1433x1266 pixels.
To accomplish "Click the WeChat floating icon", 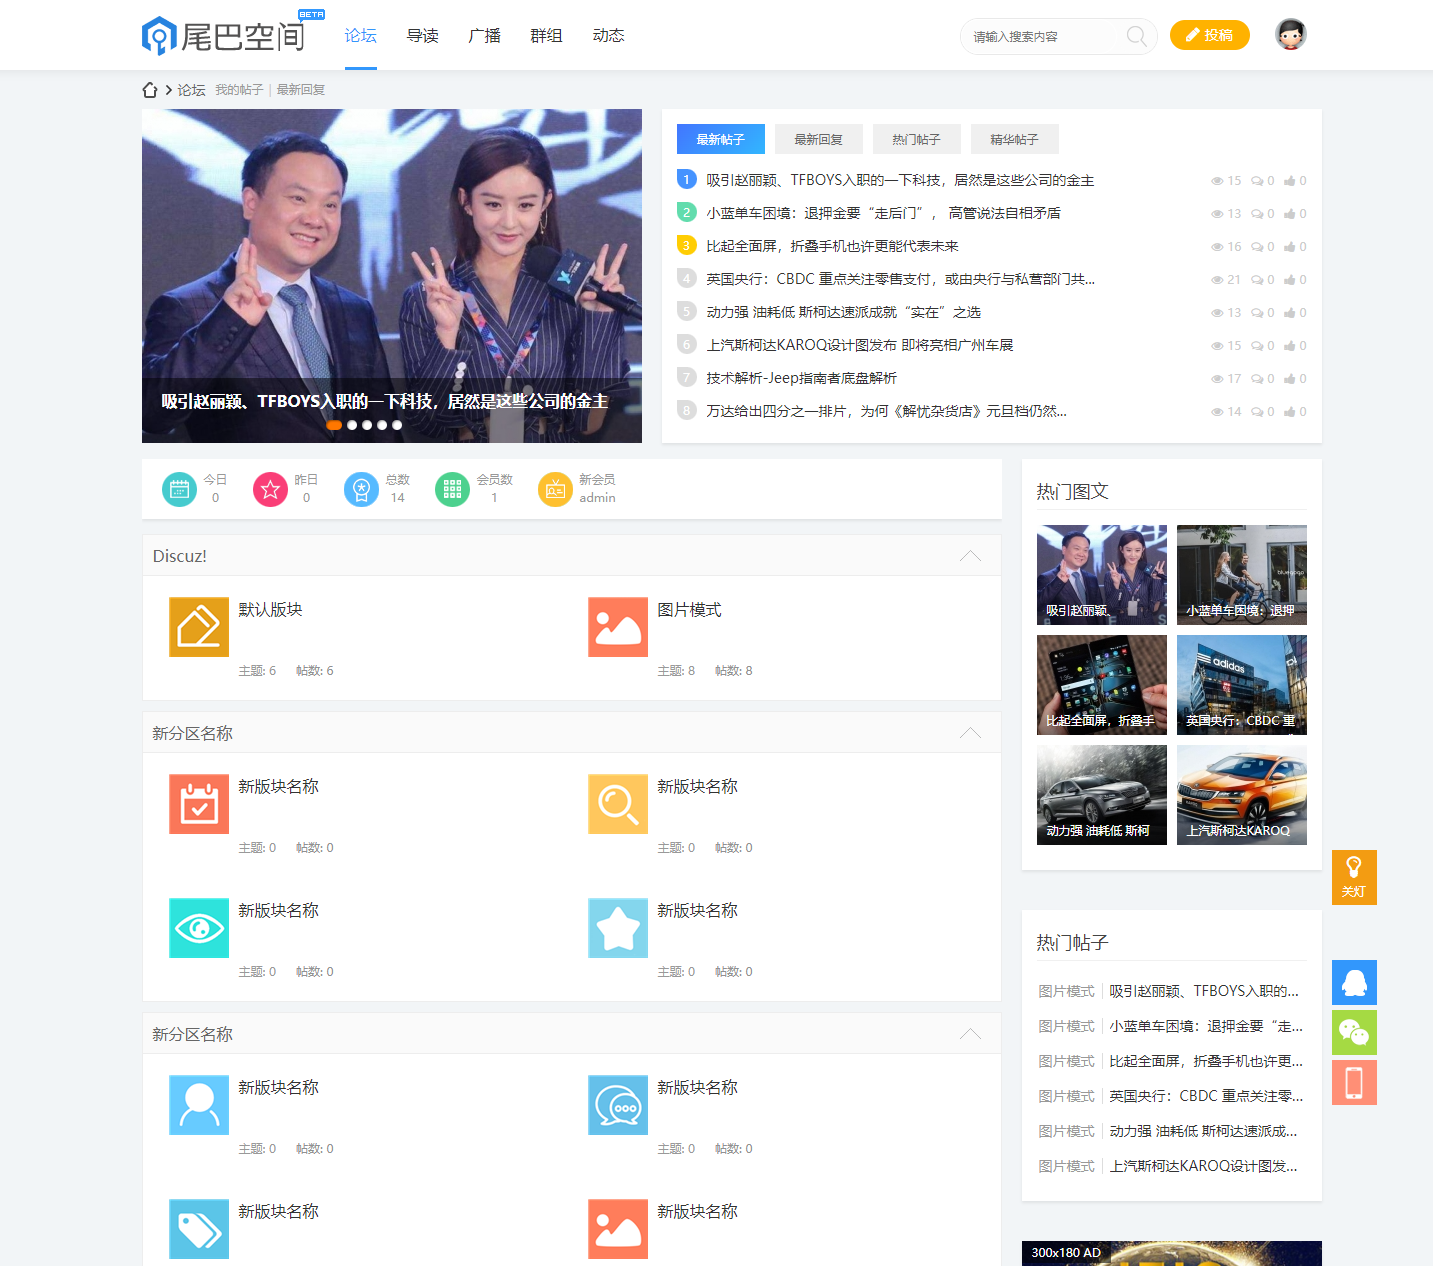I will click(1354, 1032).
